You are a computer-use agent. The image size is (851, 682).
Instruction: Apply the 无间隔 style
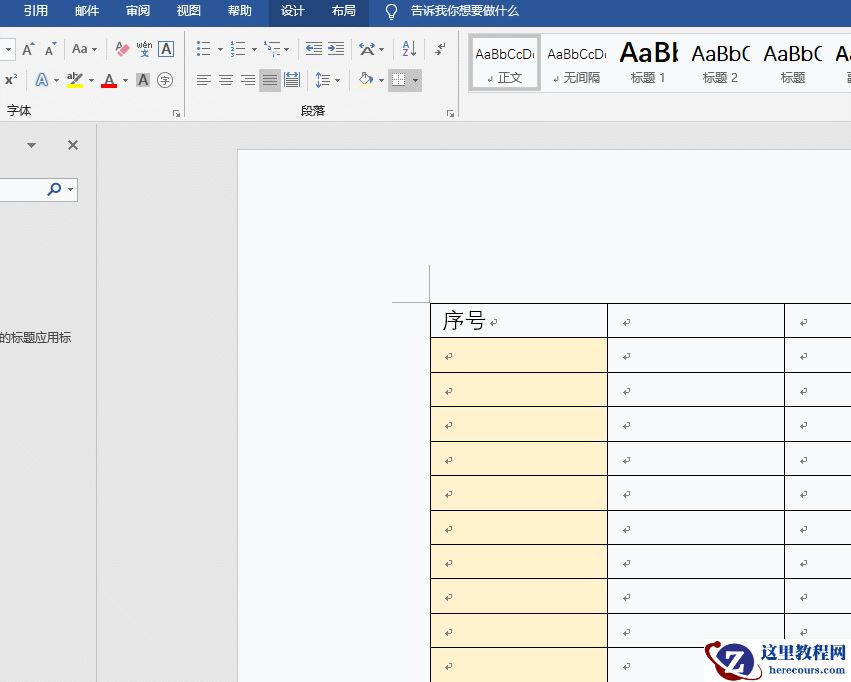pos(576,62)
